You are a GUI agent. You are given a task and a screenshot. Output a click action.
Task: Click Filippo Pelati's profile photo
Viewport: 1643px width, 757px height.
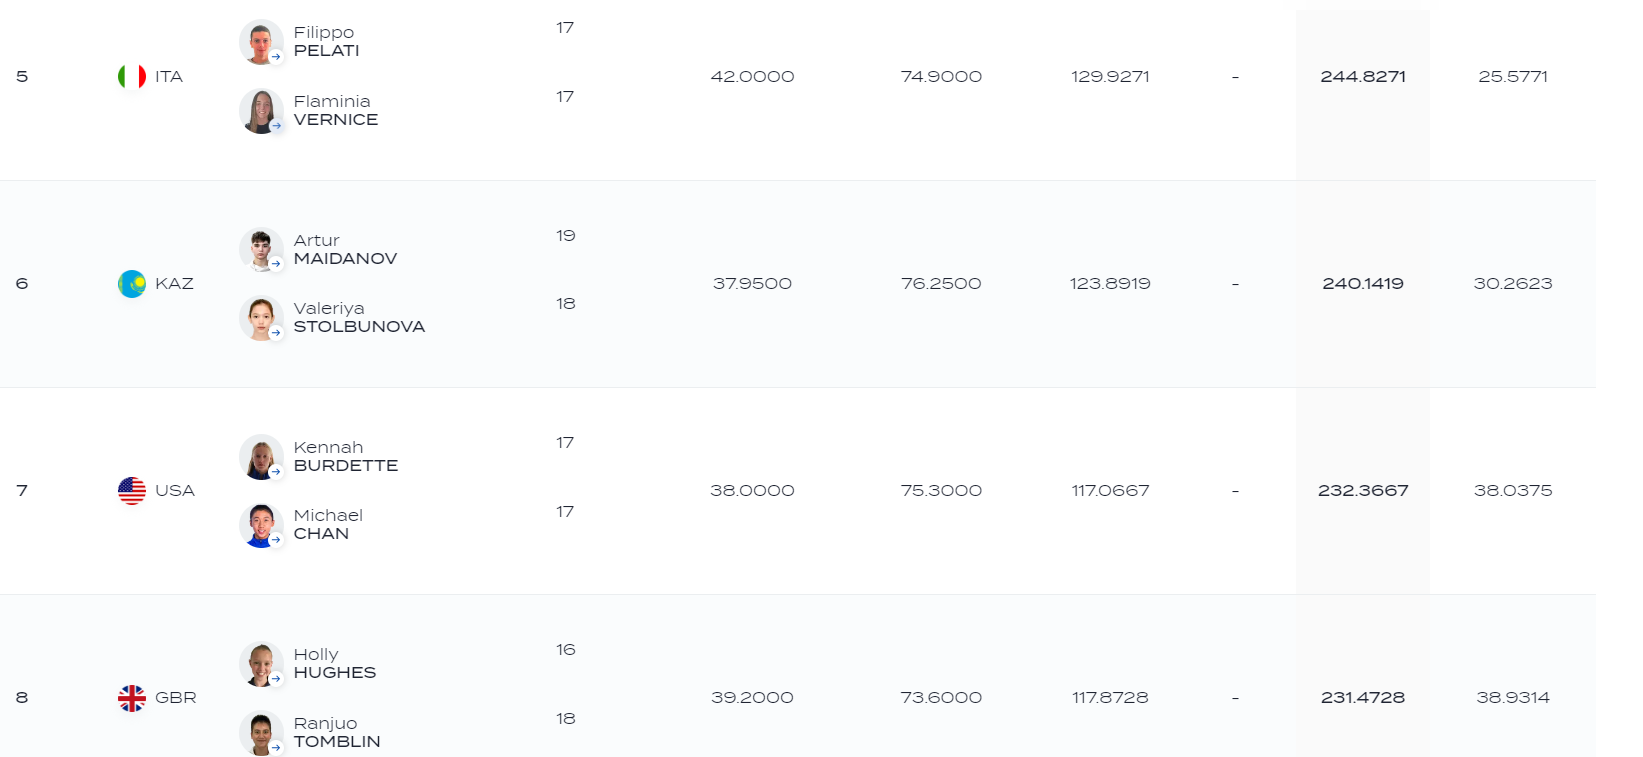(261, 42)
